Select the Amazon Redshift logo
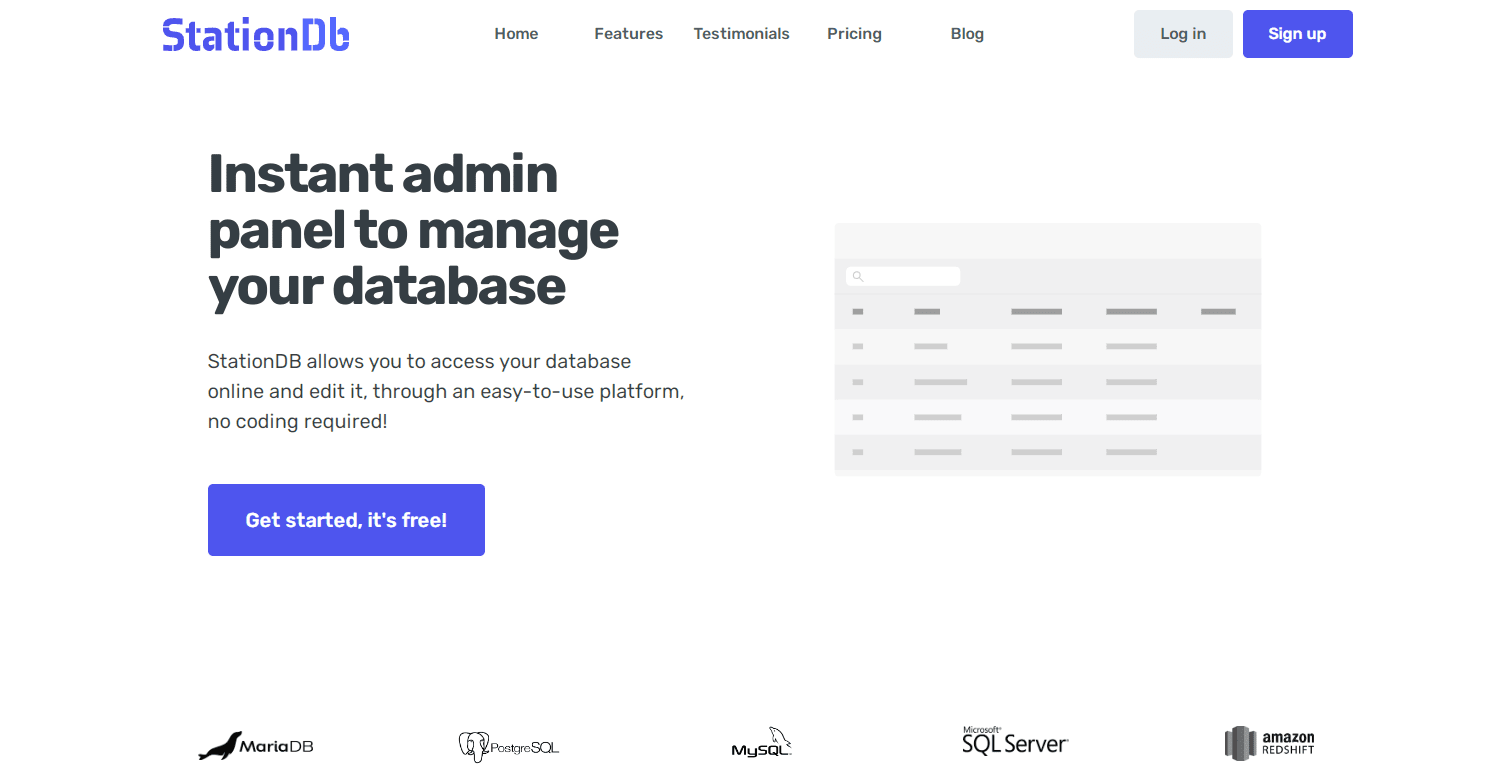 point(1268,743)
